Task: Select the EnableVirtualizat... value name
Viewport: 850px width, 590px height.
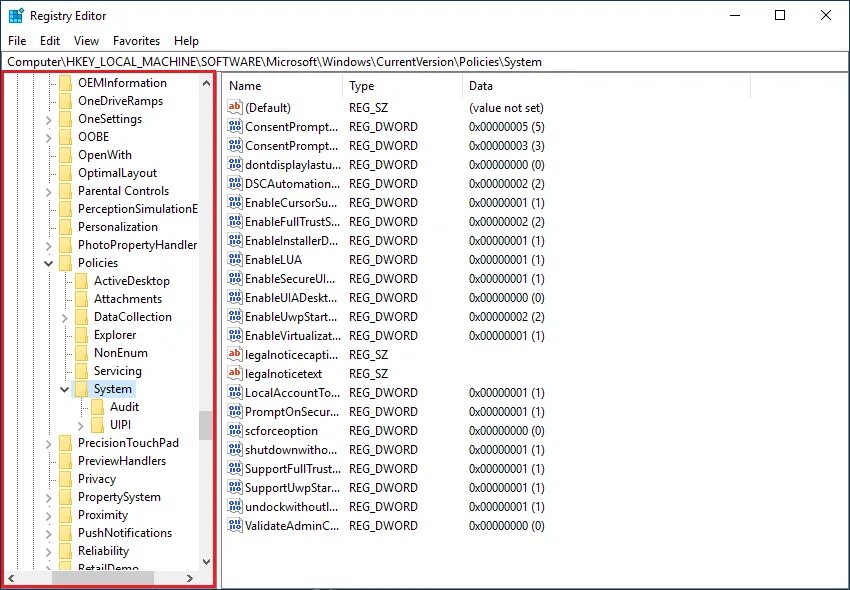Action: point(293,336)
